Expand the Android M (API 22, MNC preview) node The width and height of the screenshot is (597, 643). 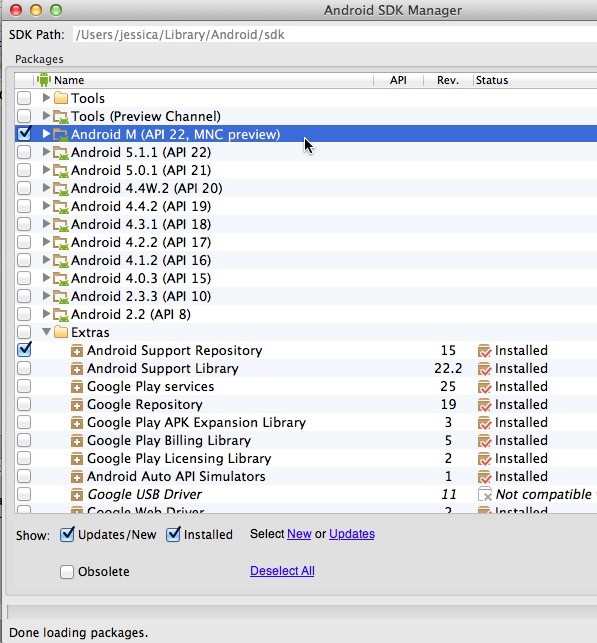pyautogui.click(x=46, y=134)
